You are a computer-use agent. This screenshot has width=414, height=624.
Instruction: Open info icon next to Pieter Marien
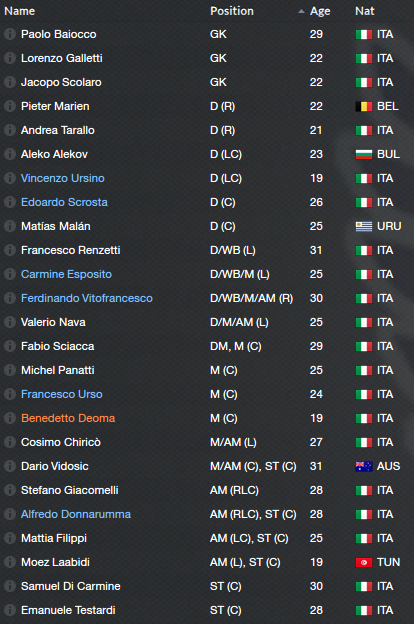tap(10, 106)
